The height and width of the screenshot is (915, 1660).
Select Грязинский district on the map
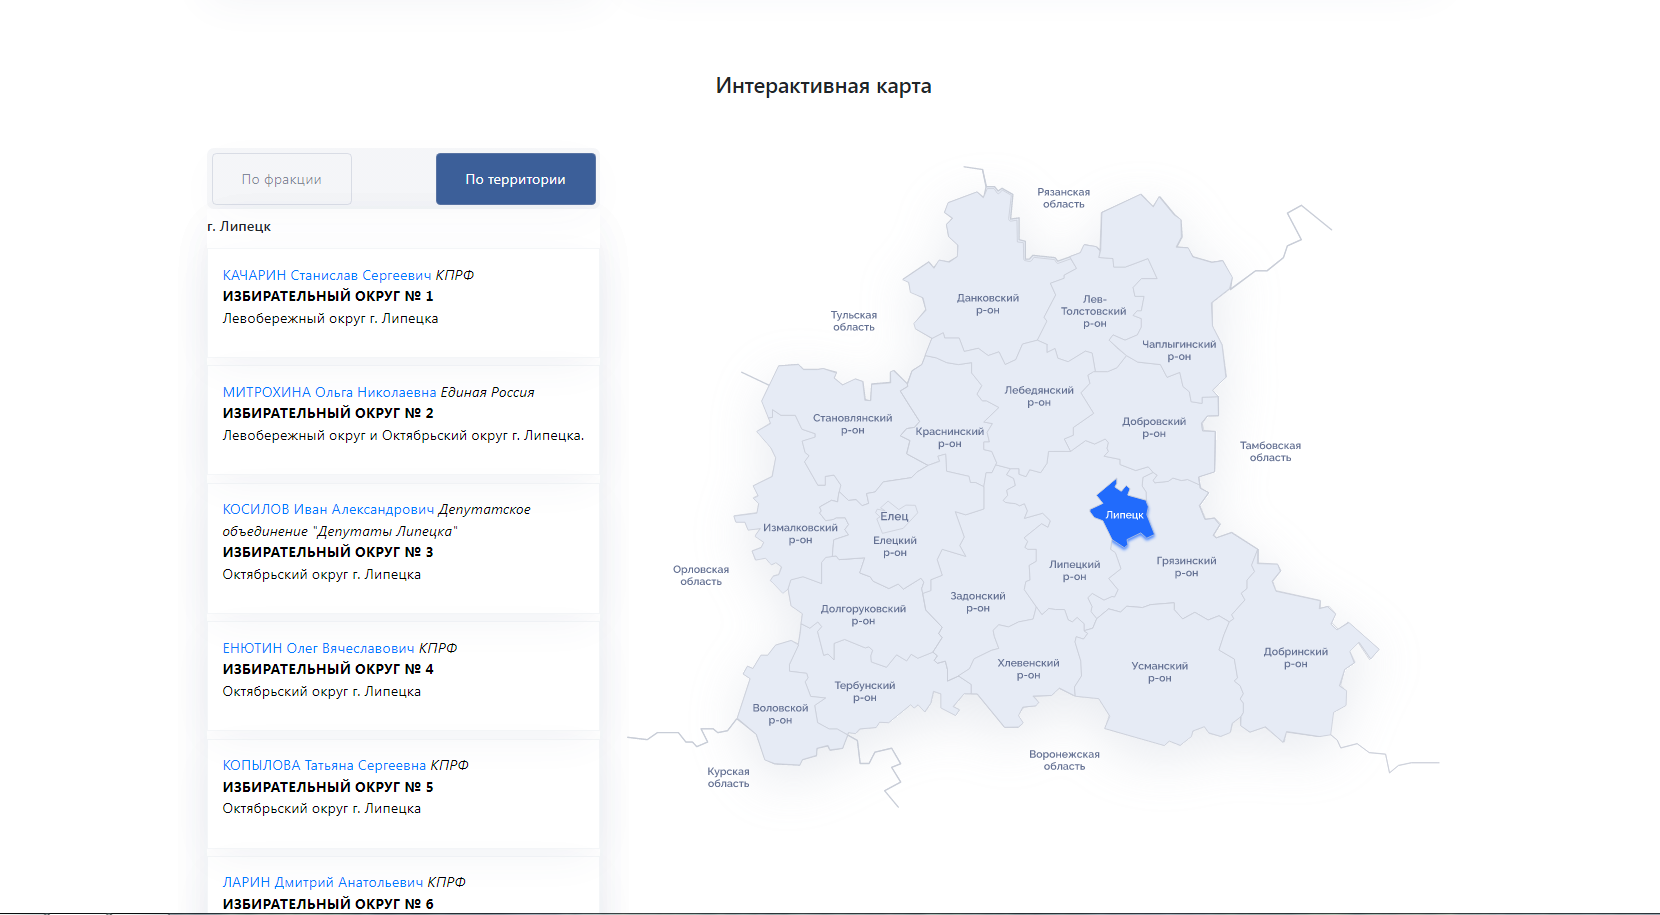pos(1186,567)
